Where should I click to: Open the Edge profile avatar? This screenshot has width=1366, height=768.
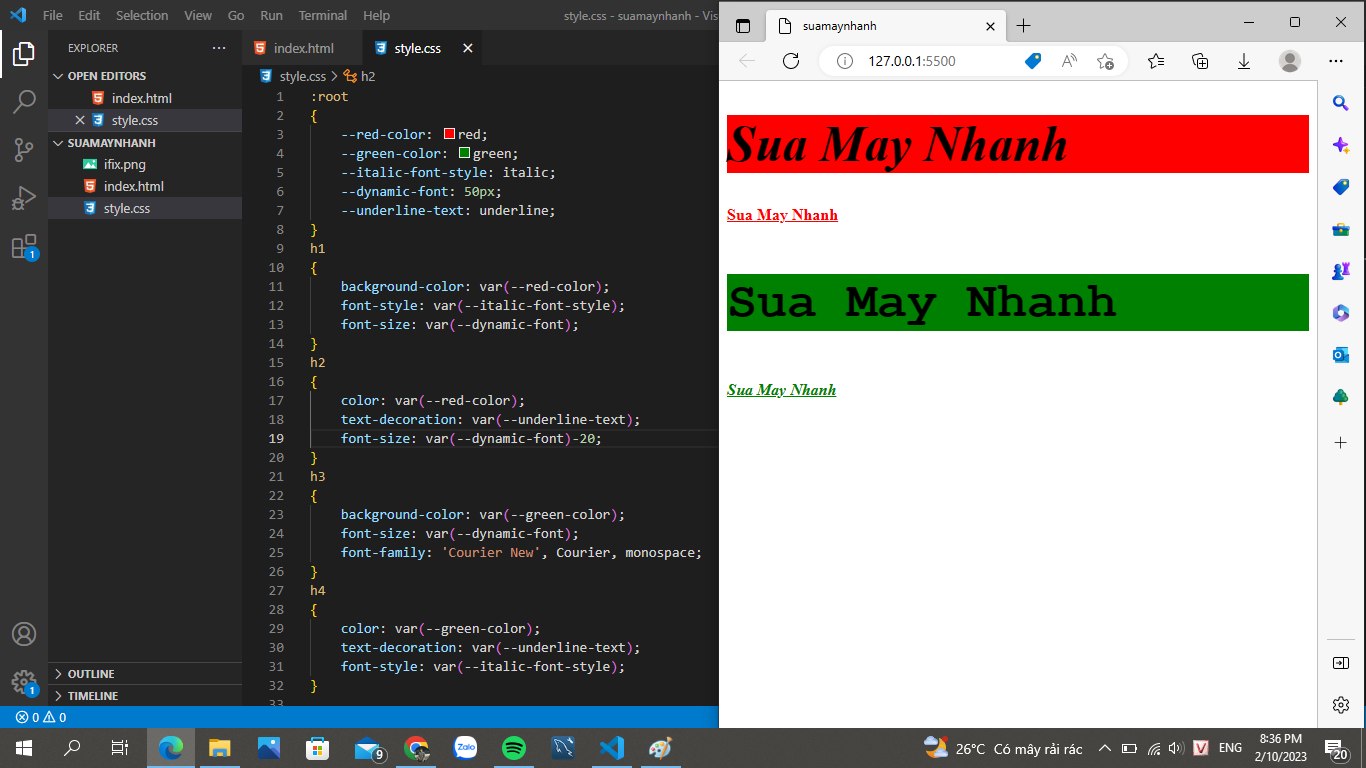[1290, 61]
